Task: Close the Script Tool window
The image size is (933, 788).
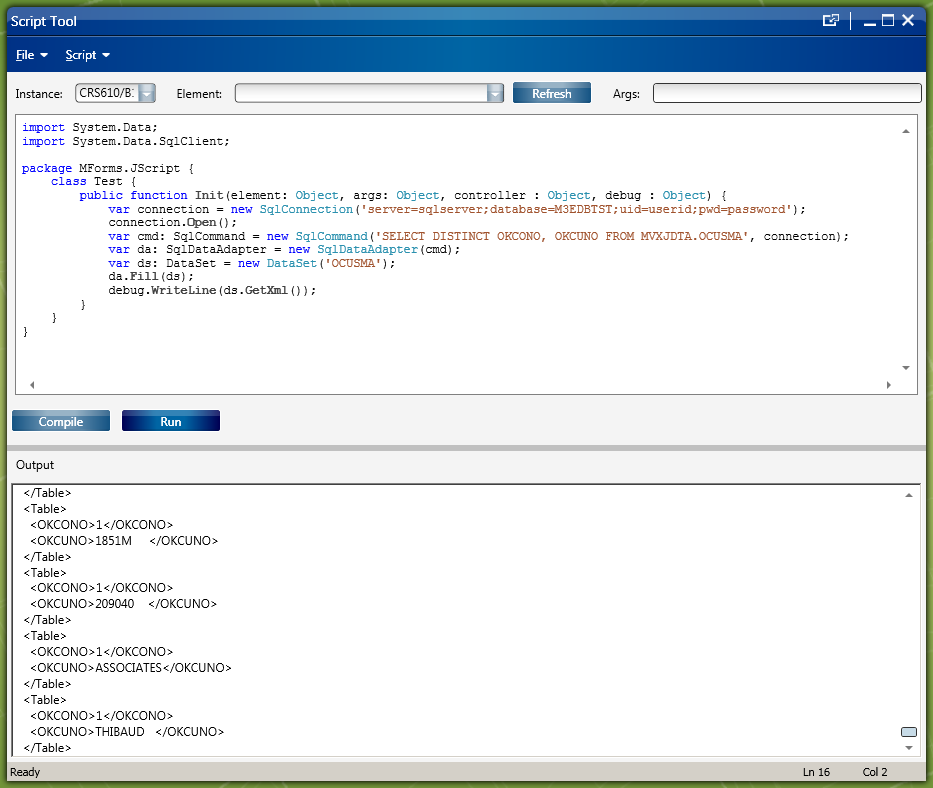Action: coord(908,20)
